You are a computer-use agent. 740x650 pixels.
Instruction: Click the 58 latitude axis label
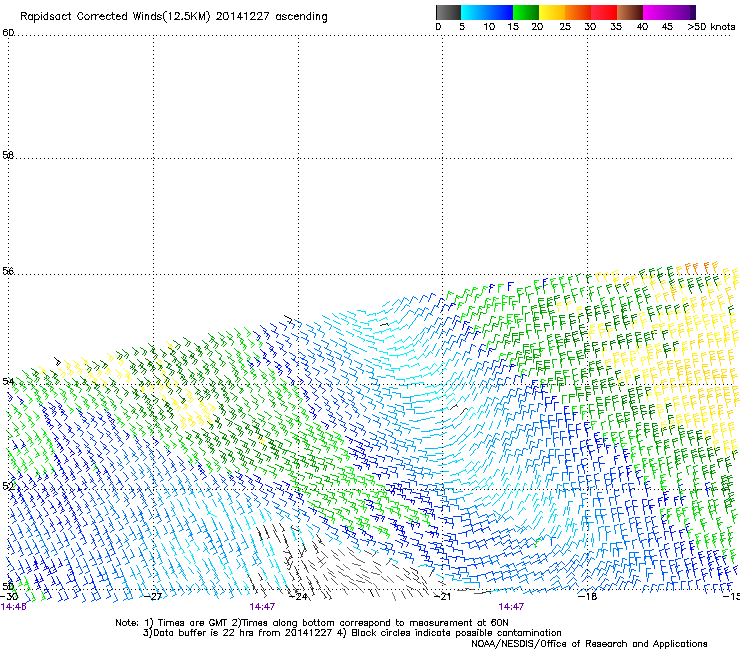tap(8, 155)
